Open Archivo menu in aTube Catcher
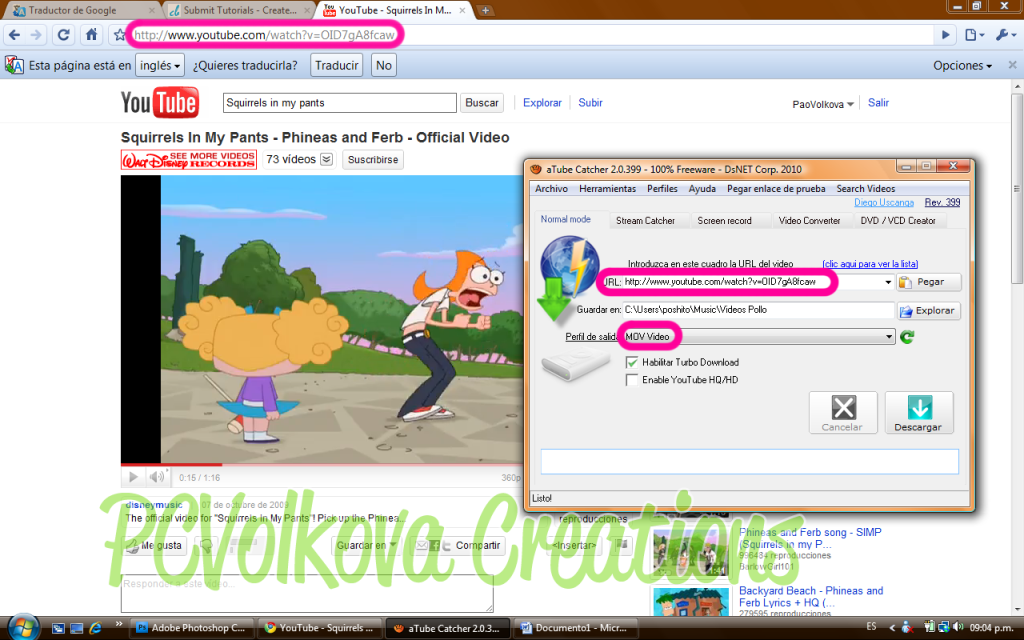This screenshot has width=1024, height=640. click(x=551, y=189)
